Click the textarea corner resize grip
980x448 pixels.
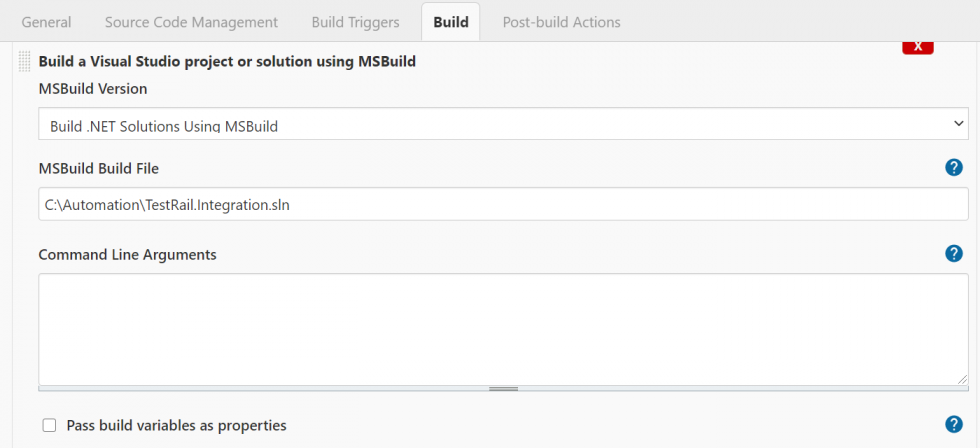(961, 378)
